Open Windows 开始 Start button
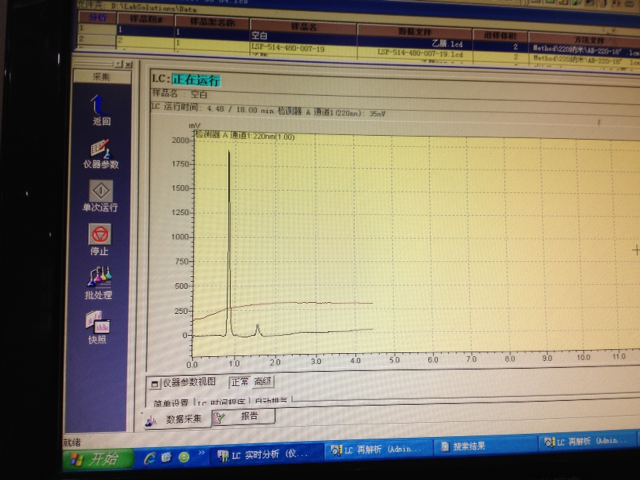640x480 pixels. pos(99,459)
